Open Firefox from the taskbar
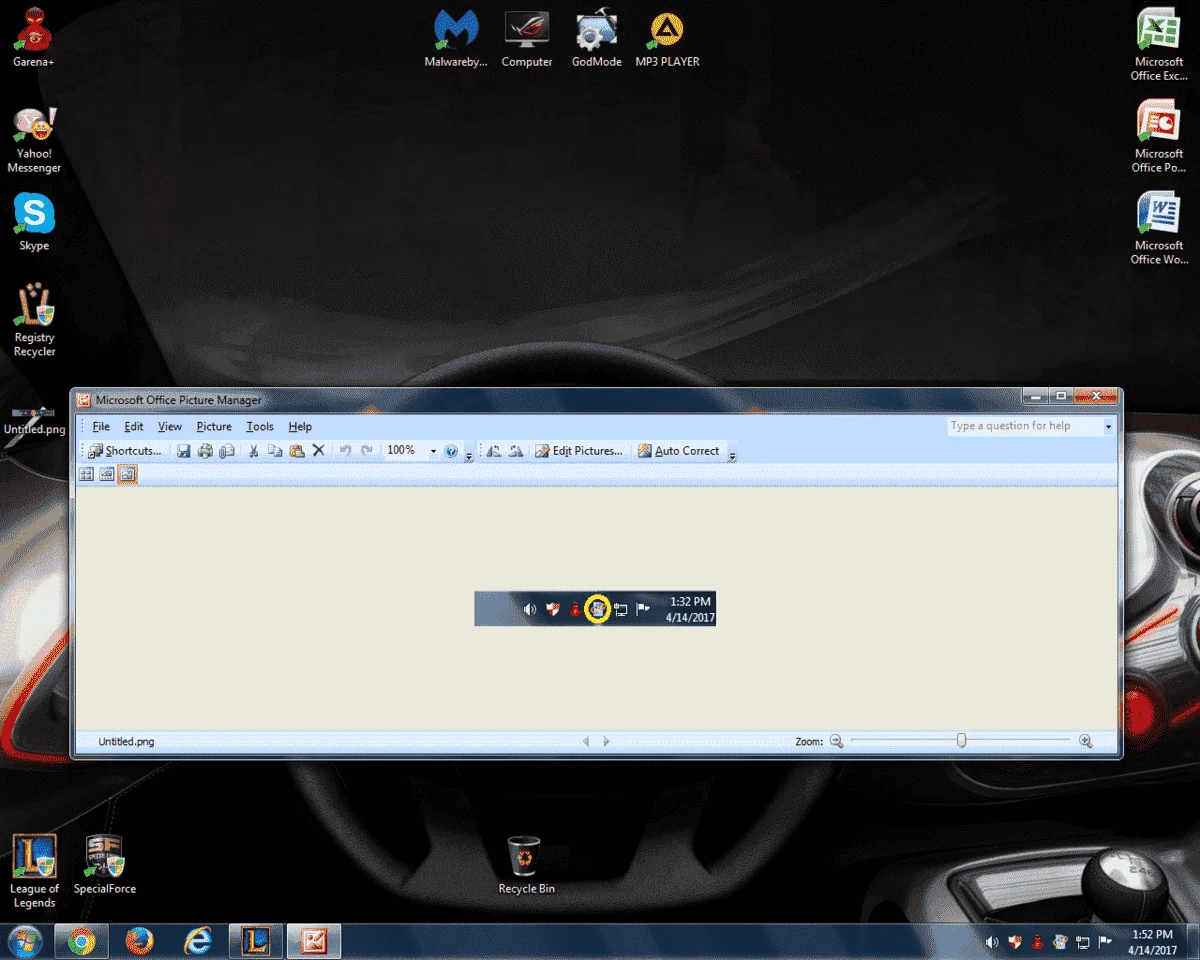This screenshot has height=960, width=1200. 140,941
